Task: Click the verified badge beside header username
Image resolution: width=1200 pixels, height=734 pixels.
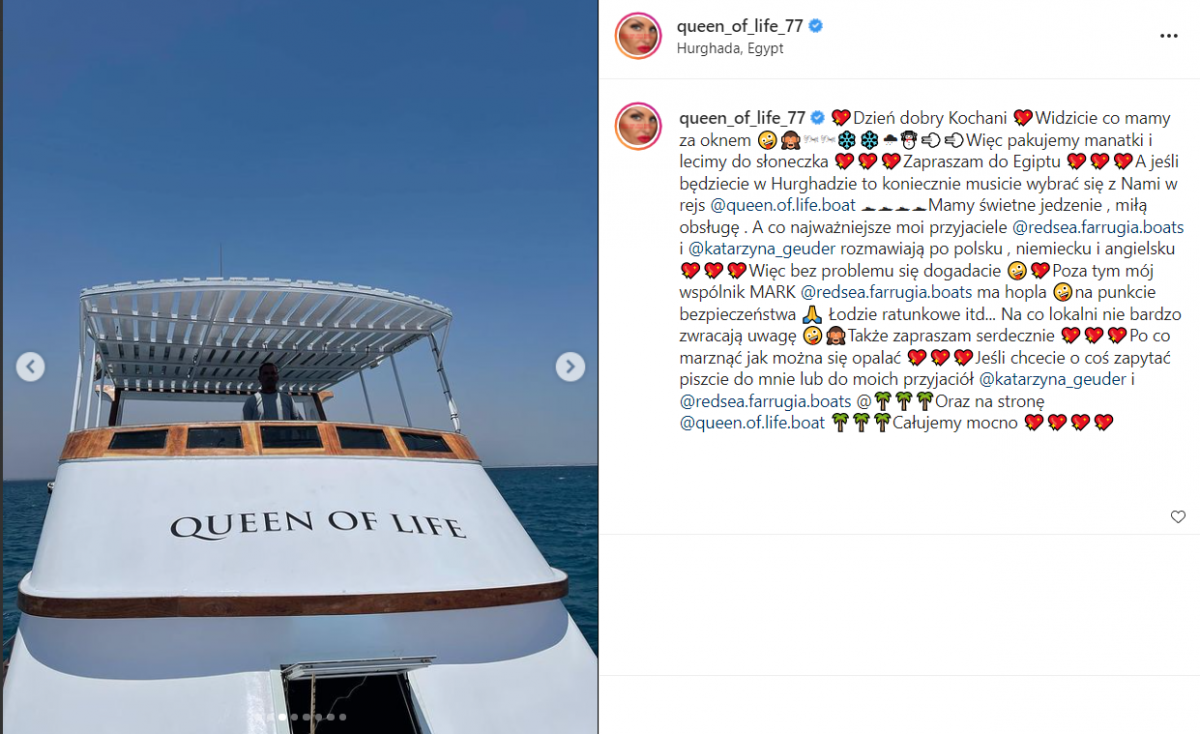Action: 816,26
